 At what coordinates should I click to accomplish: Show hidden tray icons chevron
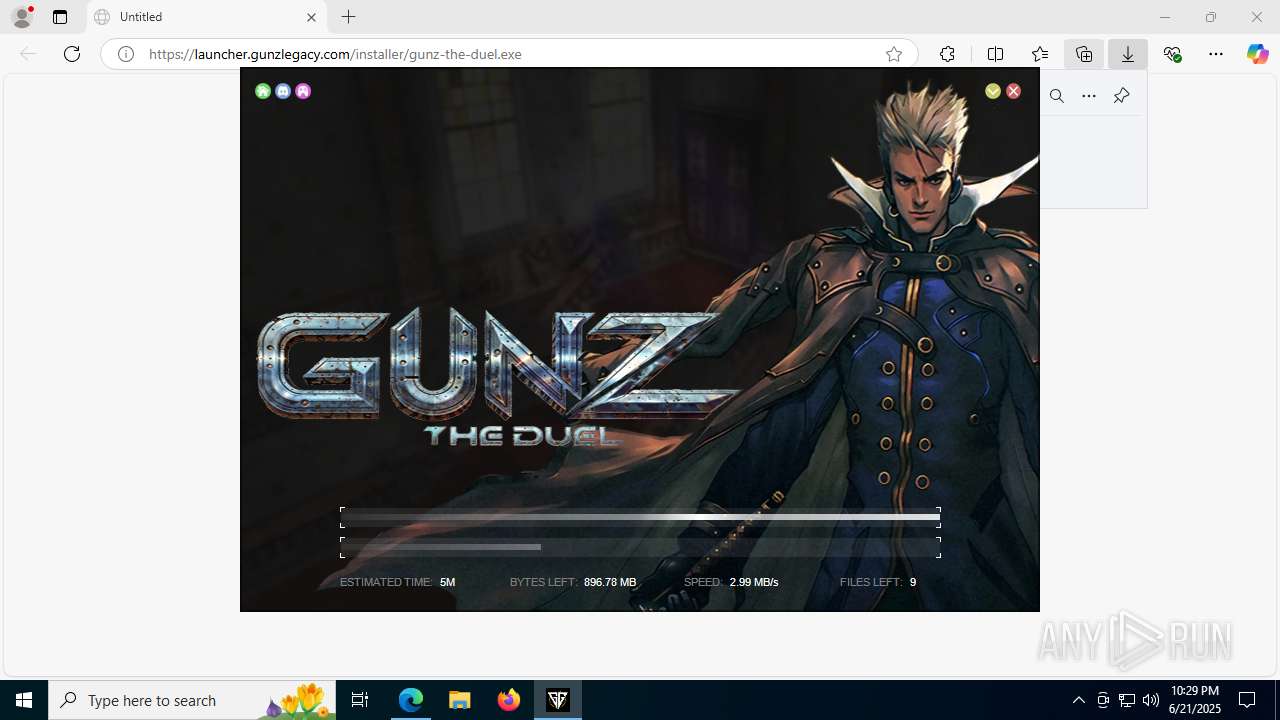coord(1078,700)
